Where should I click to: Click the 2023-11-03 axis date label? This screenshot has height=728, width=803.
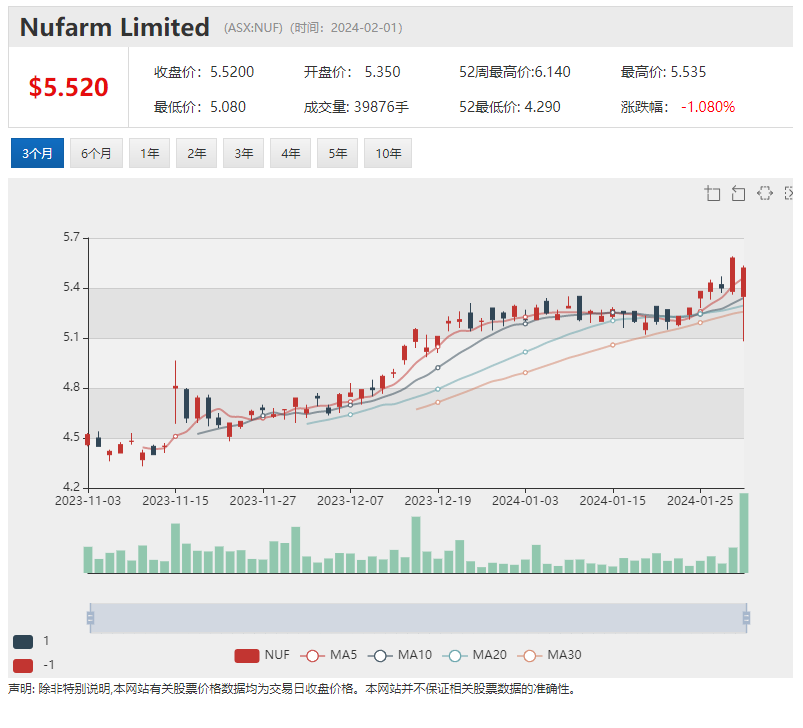[x=88, y=501]
